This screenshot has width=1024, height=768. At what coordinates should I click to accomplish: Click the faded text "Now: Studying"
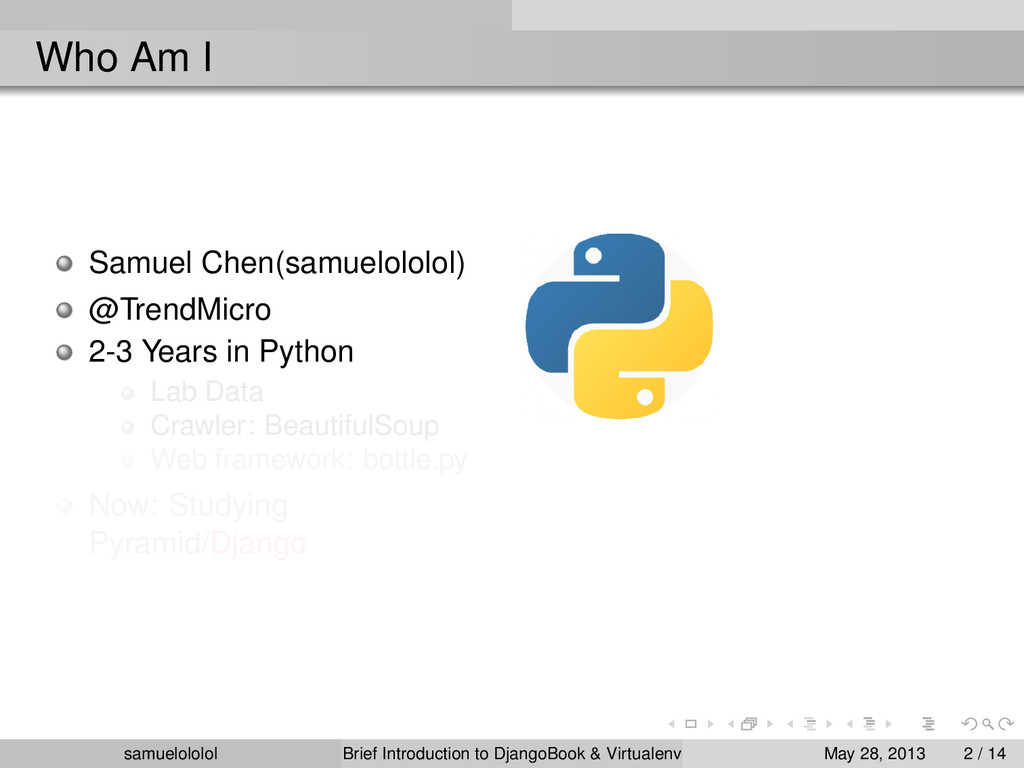pos(188,506)
